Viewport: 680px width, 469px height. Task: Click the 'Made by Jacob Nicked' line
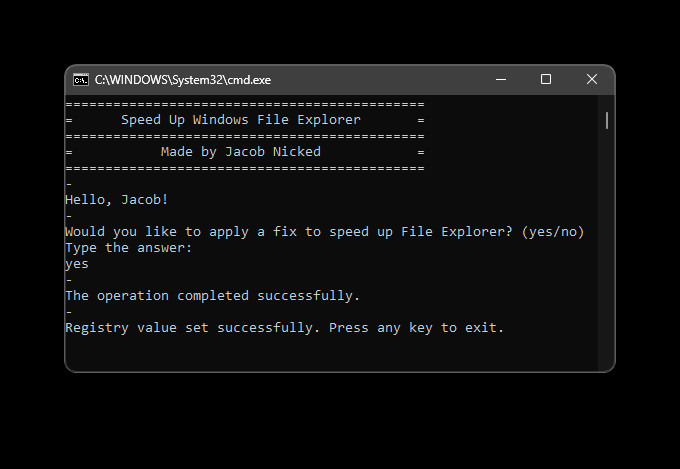click(240, 152)
